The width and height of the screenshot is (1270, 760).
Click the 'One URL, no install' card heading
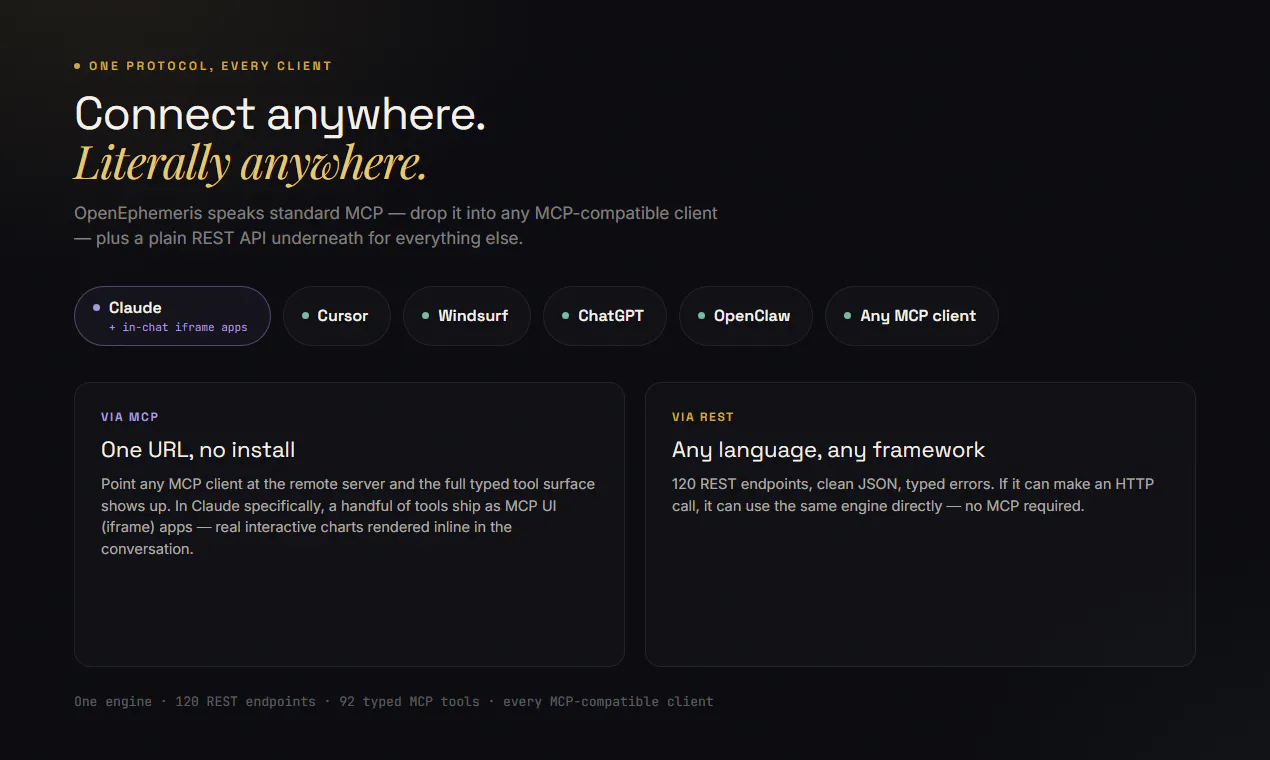tap(198, 450)
